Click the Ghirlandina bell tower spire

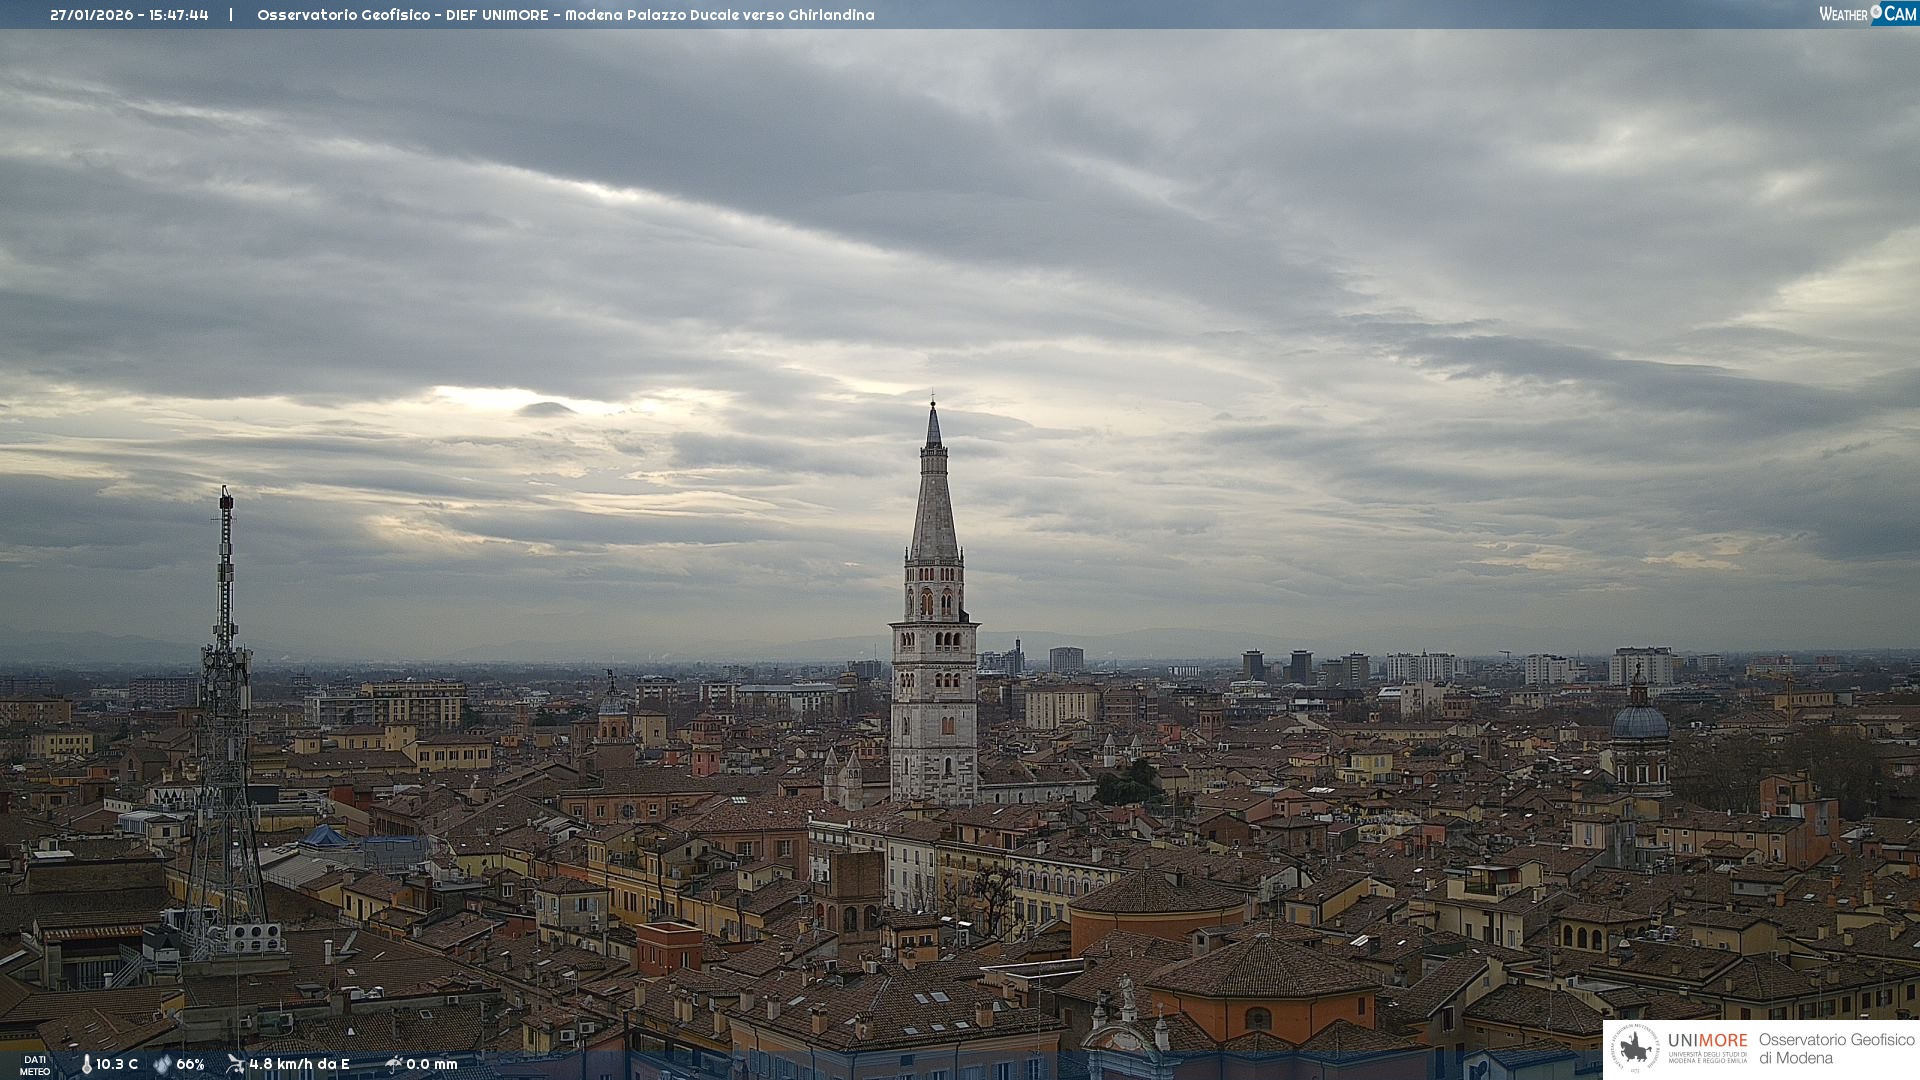click(934, 500)
